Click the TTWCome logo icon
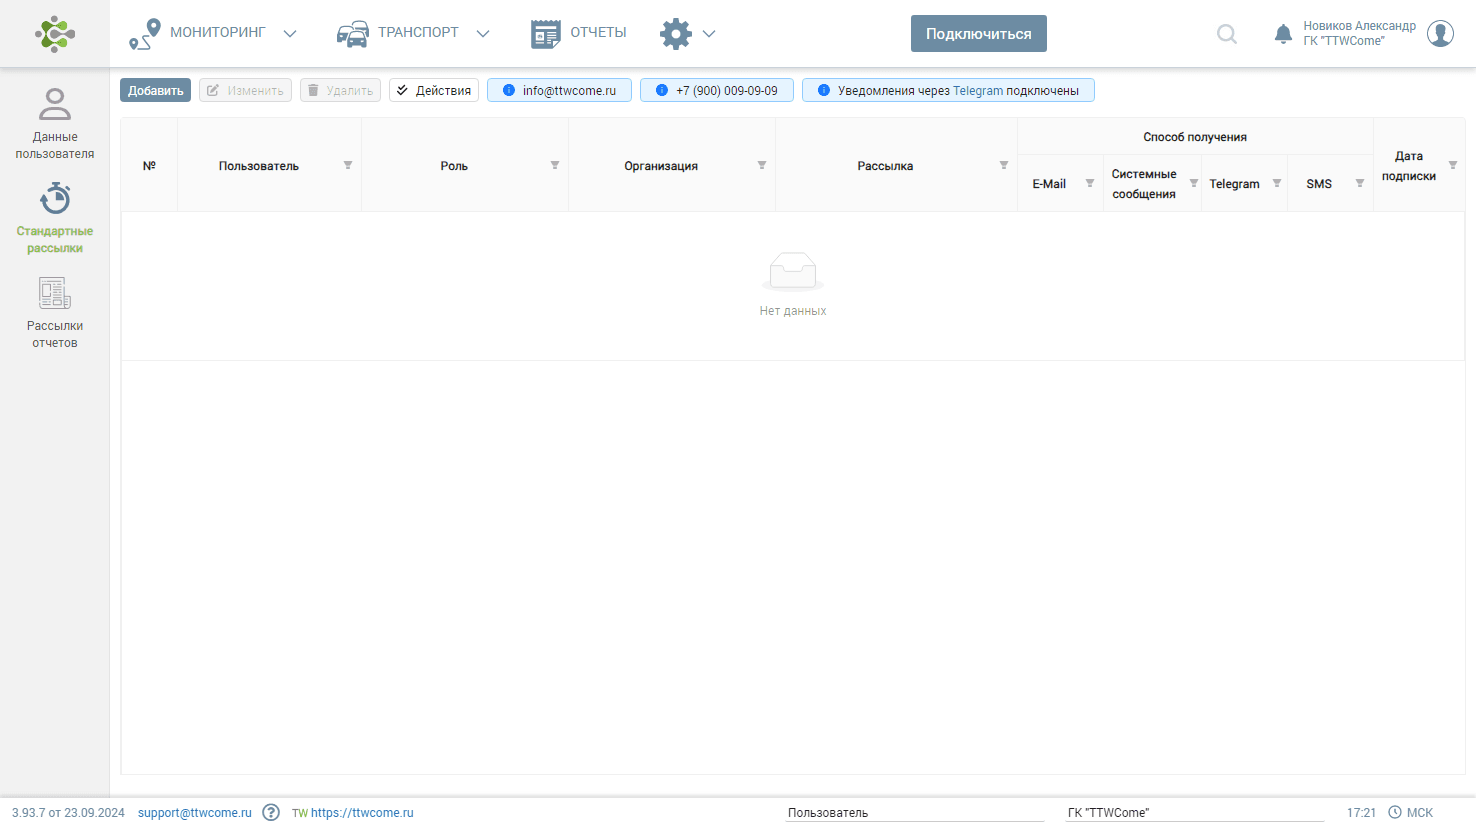The height and width of the screenshot is (828, 1476). (x=54, y=34)
